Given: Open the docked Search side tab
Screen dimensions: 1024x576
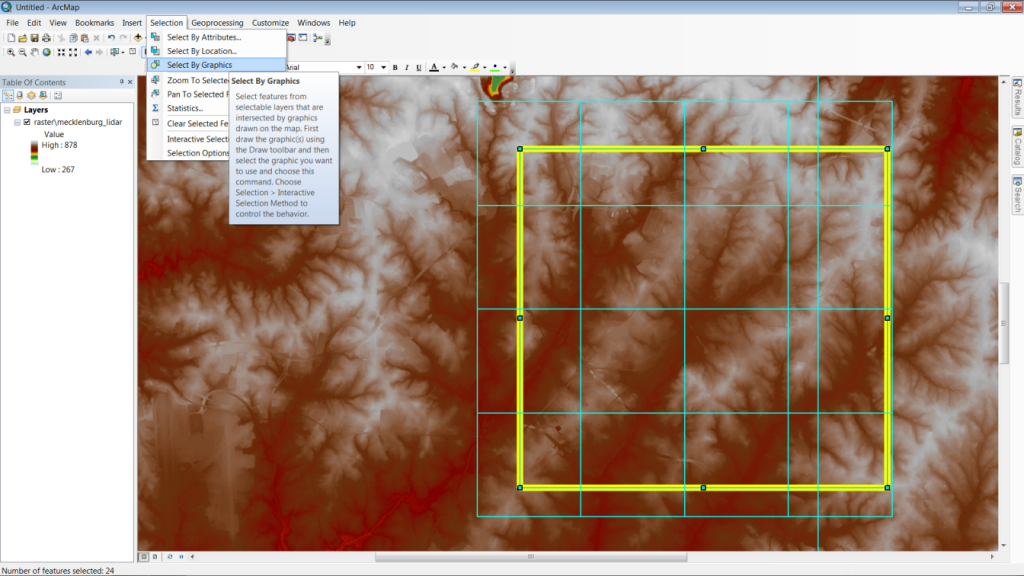Looking at the screenshot, I should [x=1017, y=195].
